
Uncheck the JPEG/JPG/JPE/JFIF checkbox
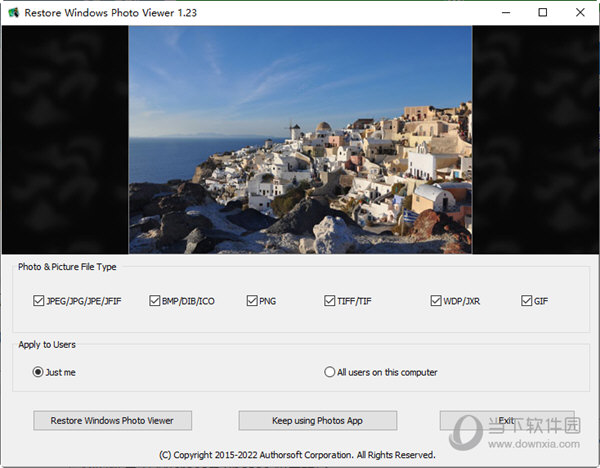(39, 300)
